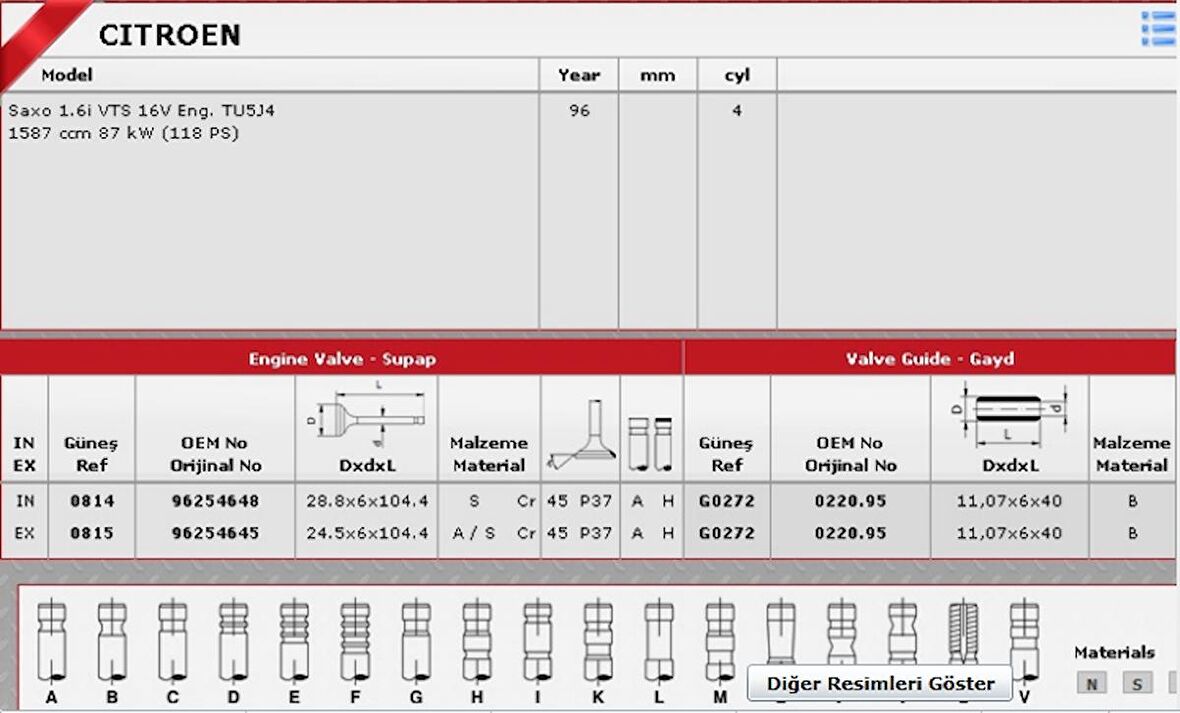Screen dimensions: 1180x713
Task: Click the Materials legend label
Action: 1115,653
